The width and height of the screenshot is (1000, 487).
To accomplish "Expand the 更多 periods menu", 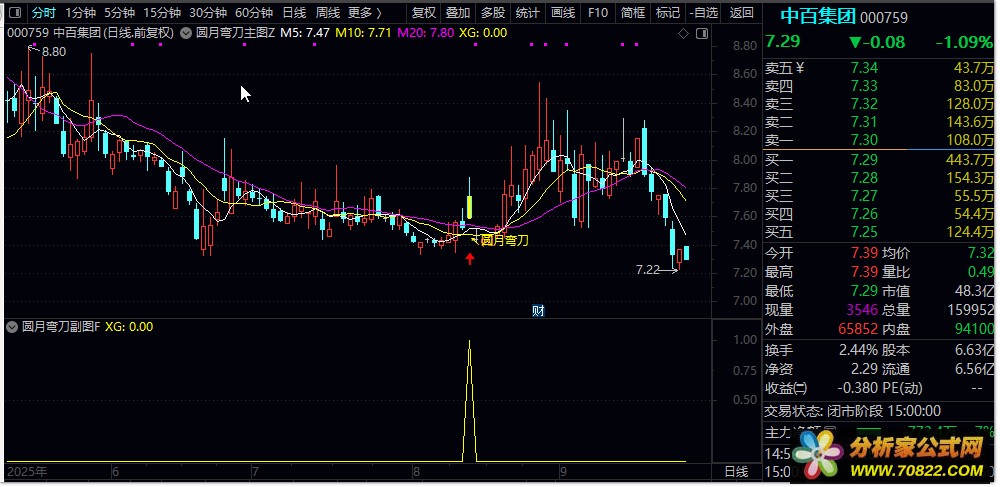I will 365,13.
